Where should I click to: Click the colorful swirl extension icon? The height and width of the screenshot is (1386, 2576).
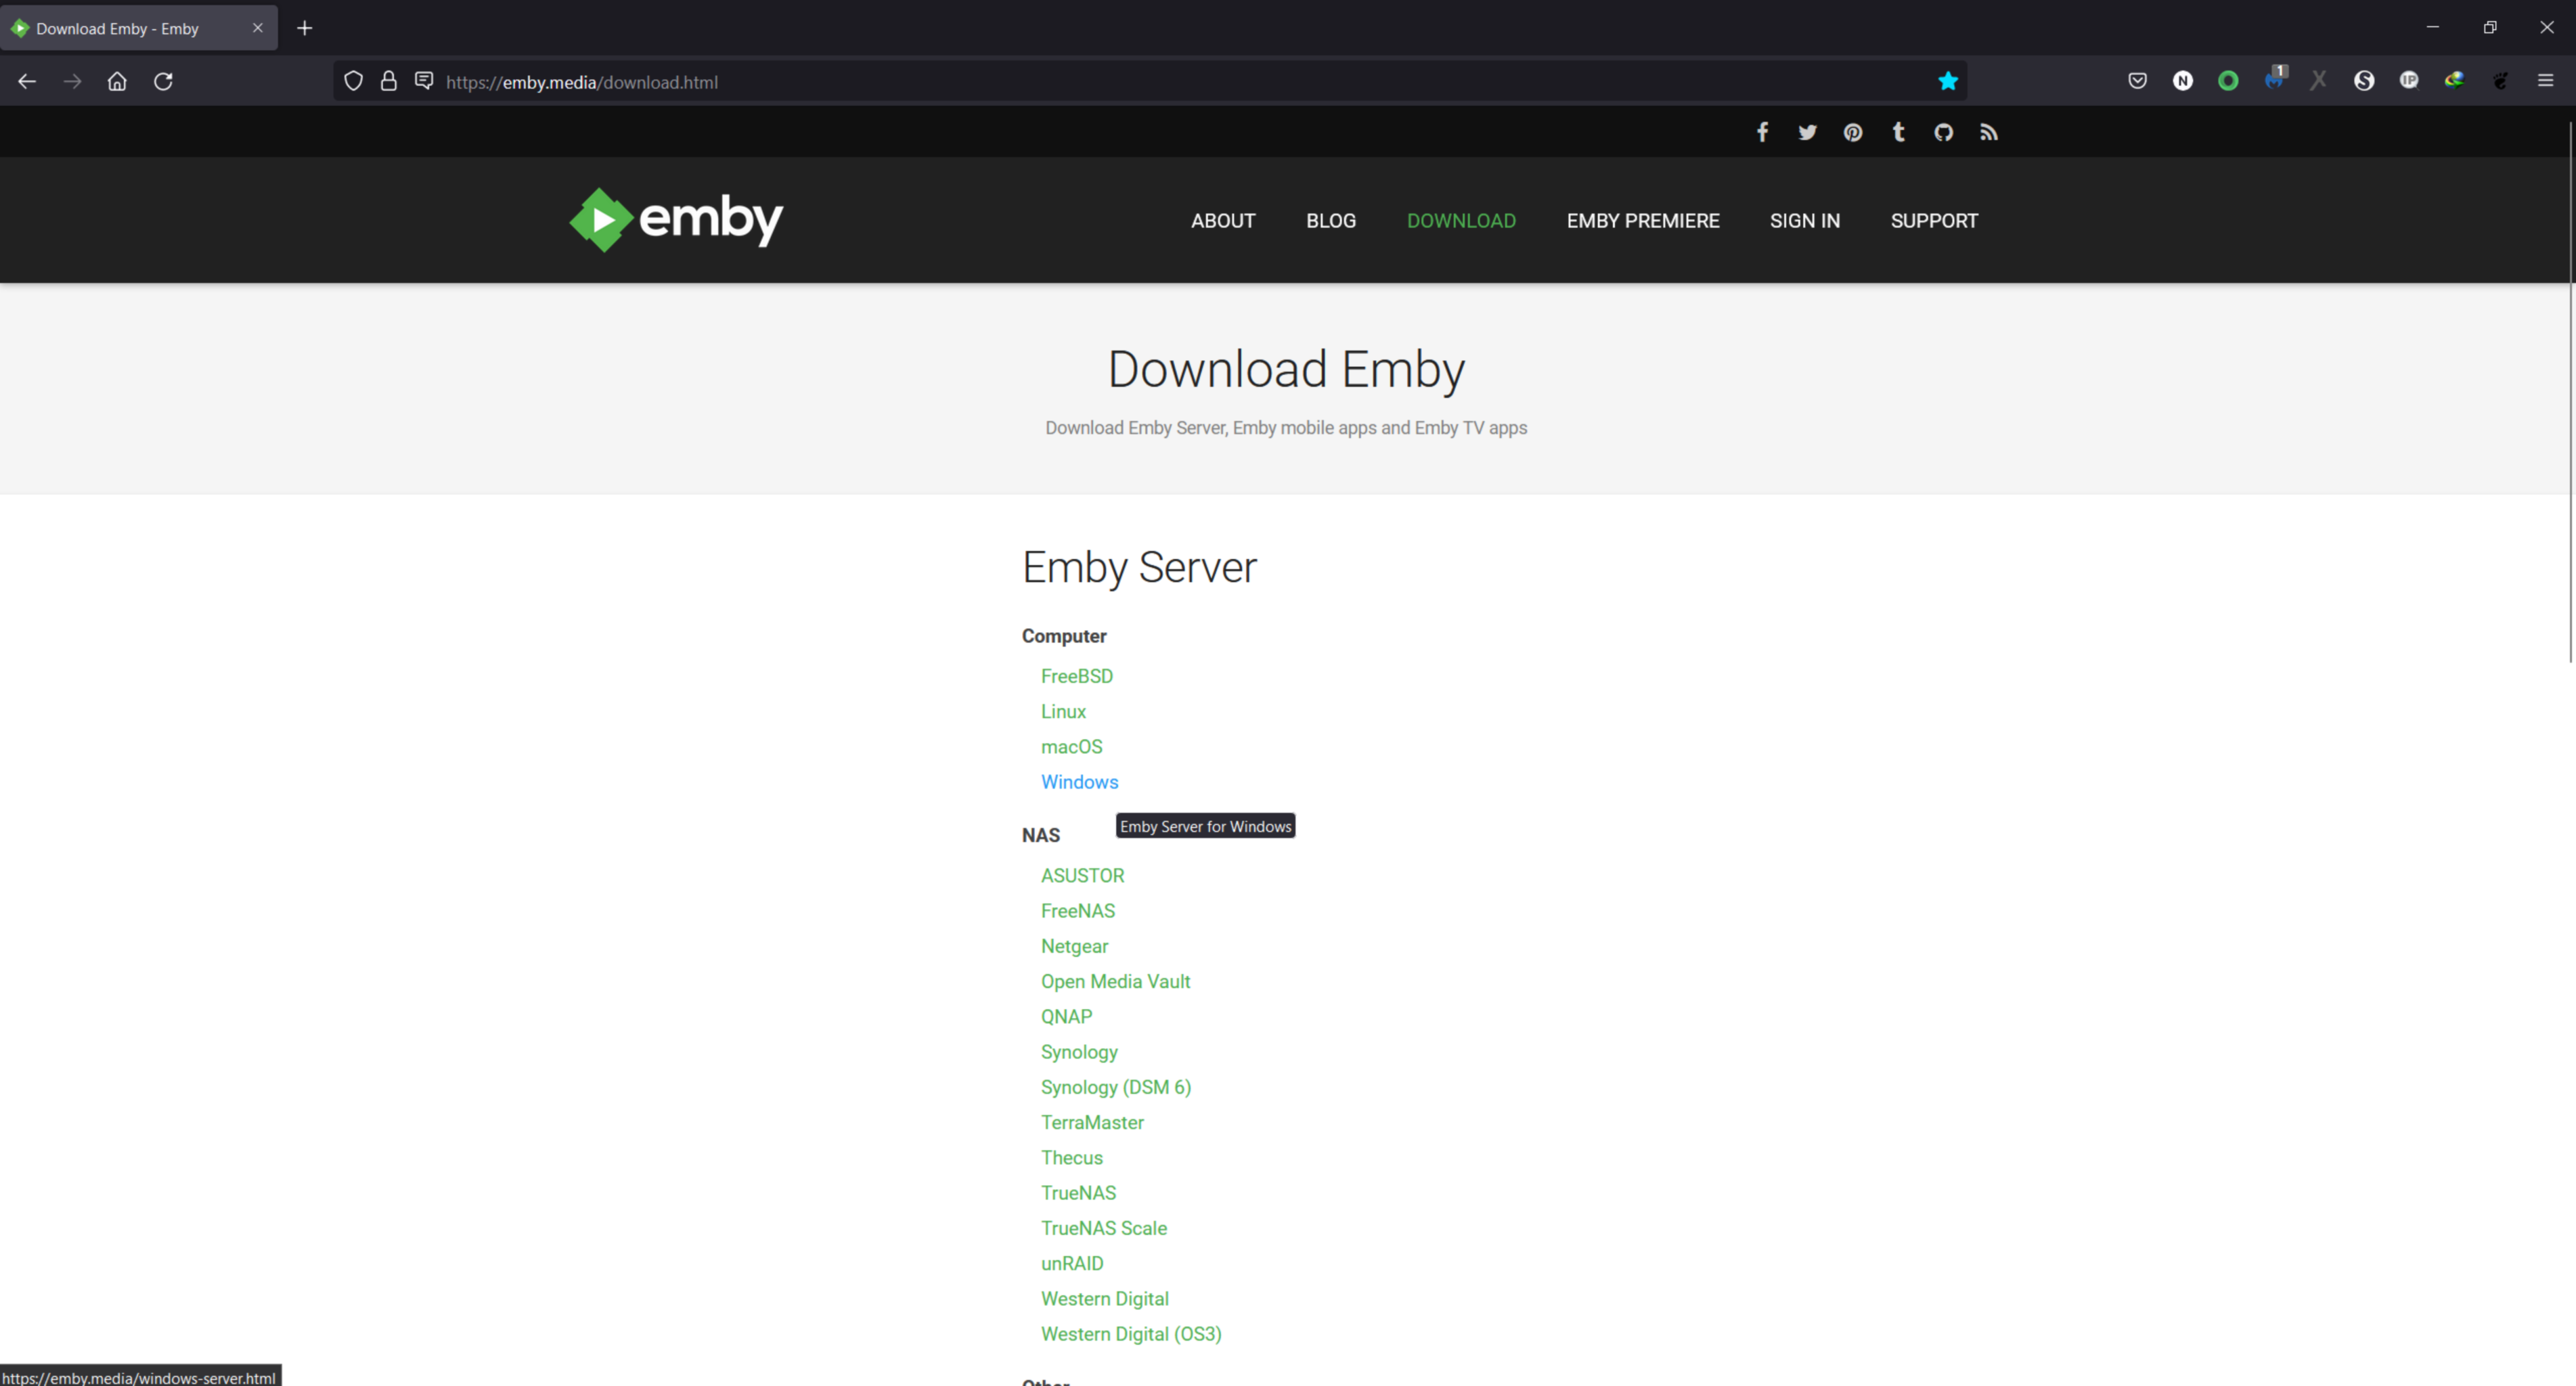point(2454,81)
